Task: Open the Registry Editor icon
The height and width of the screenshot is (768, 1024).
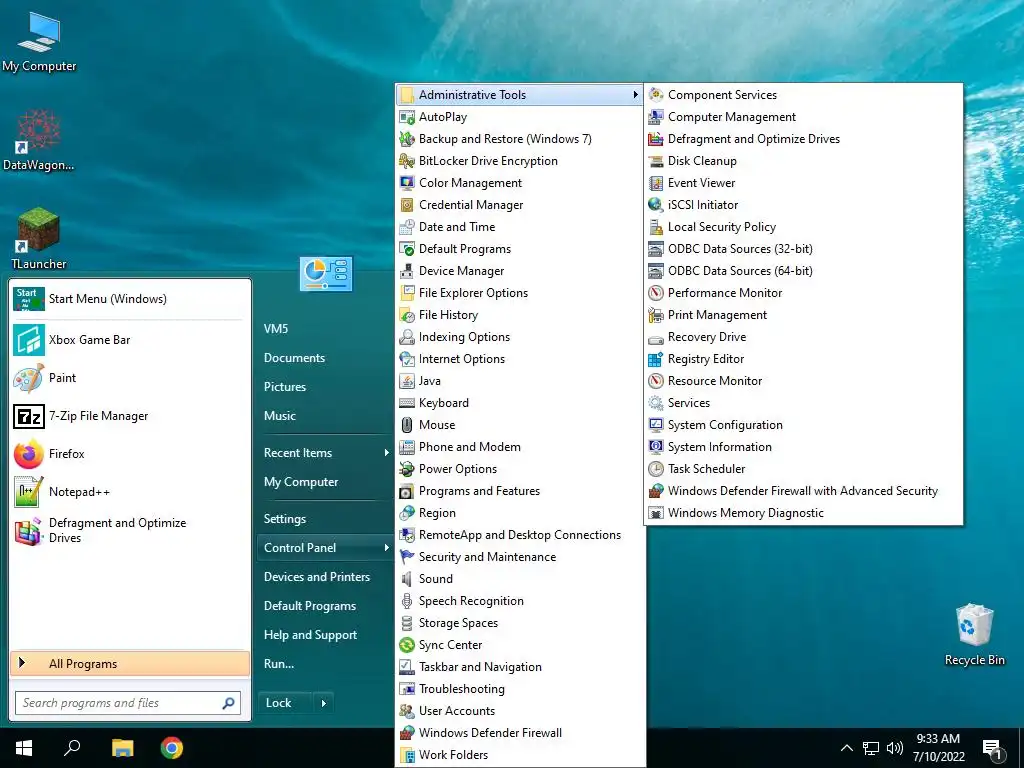Action: 656,359
